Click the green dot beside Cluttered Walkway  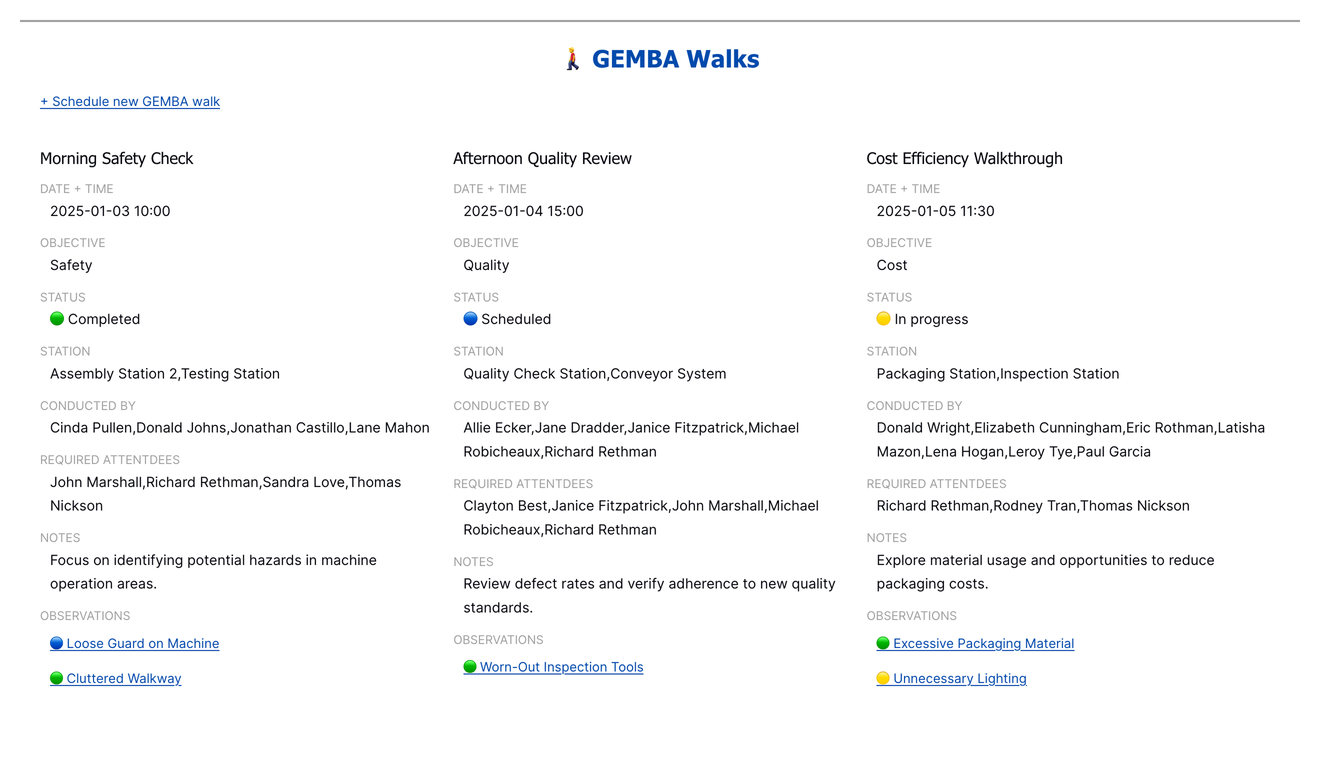57,678
